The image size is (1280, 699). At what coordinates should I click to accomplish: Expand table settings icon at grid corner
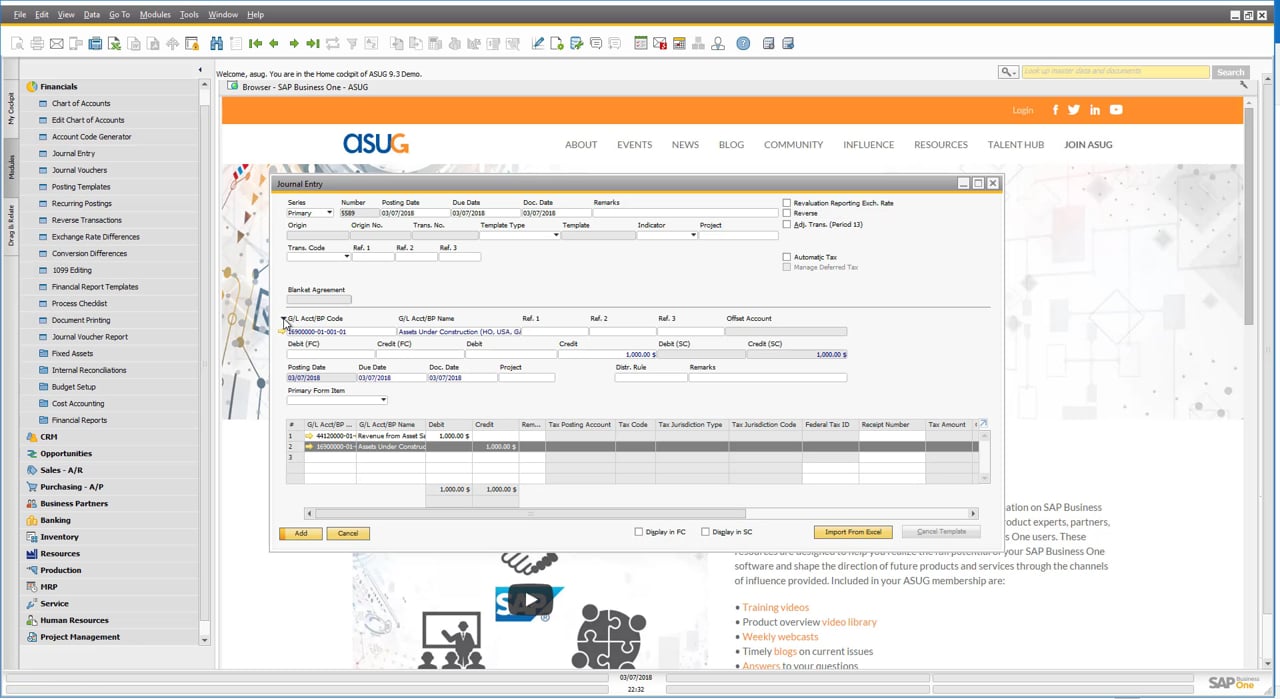pyautogui.click(x=982, y=424)
